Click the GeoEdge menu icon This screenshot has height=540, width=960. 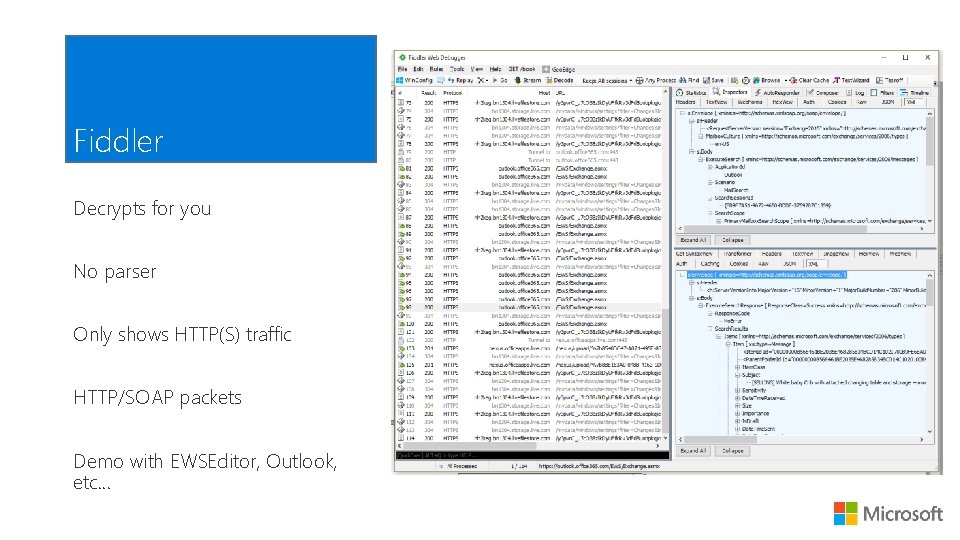[546, 69]
